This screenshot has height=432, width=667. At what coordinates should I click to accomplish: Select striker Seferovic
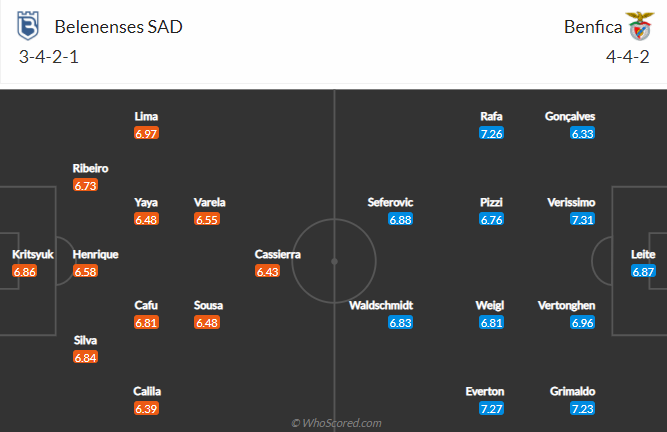[x=389, y=203]
